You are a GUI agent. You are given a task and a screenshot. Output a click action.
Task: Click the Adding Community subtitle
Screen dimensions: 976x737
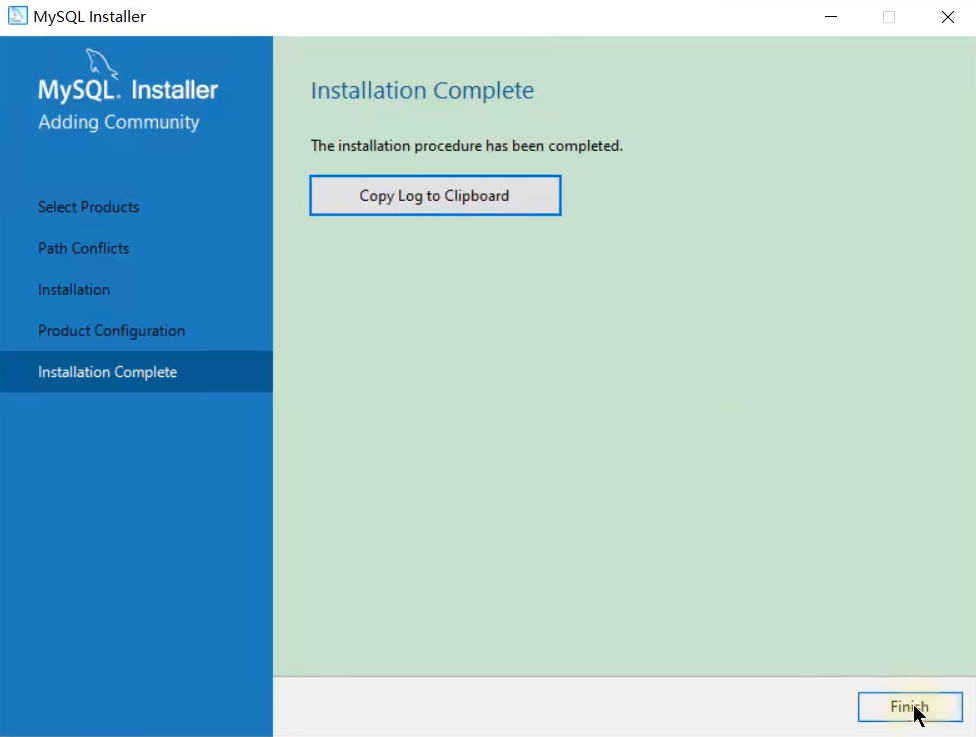tap(119, 122)
